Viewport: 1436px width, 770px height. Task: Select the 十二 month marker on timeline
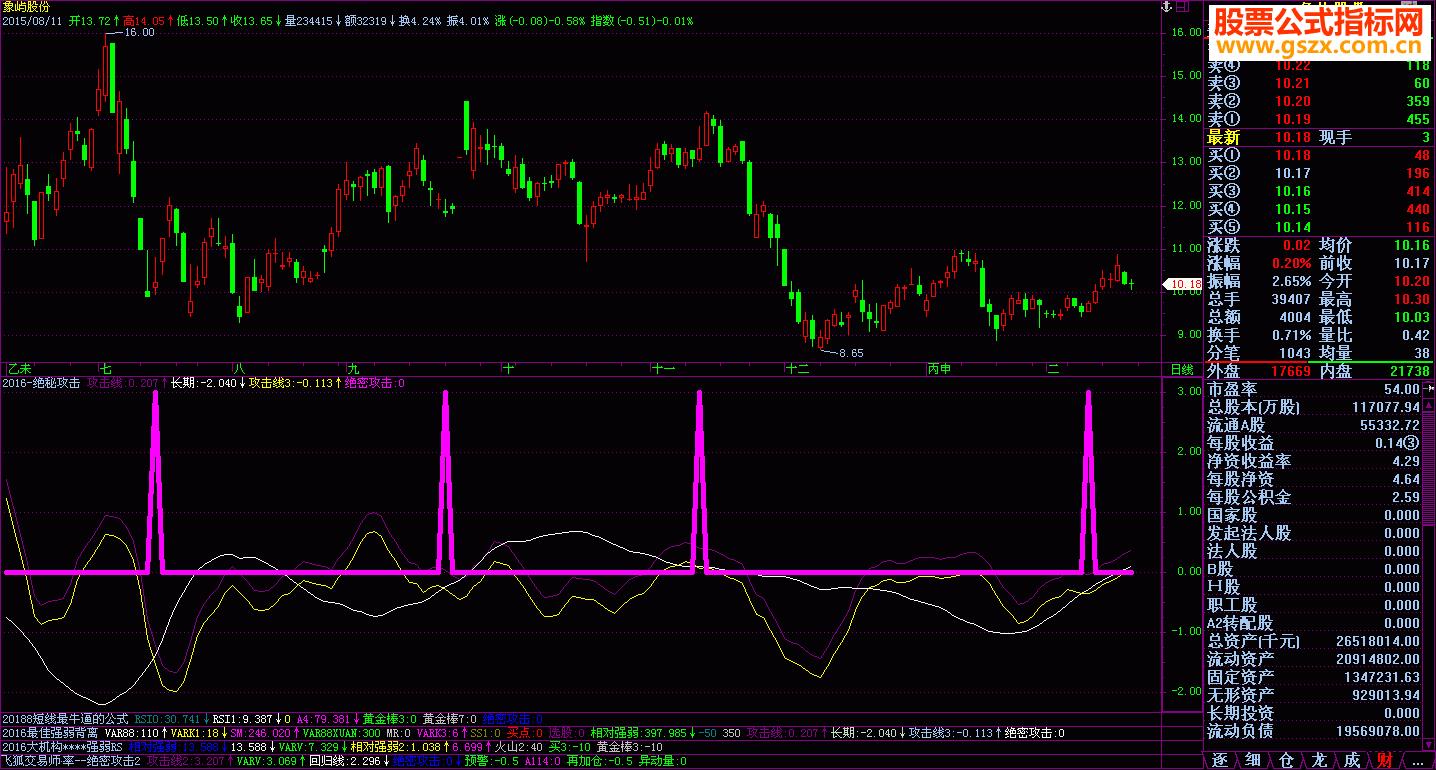pos(797,369)
